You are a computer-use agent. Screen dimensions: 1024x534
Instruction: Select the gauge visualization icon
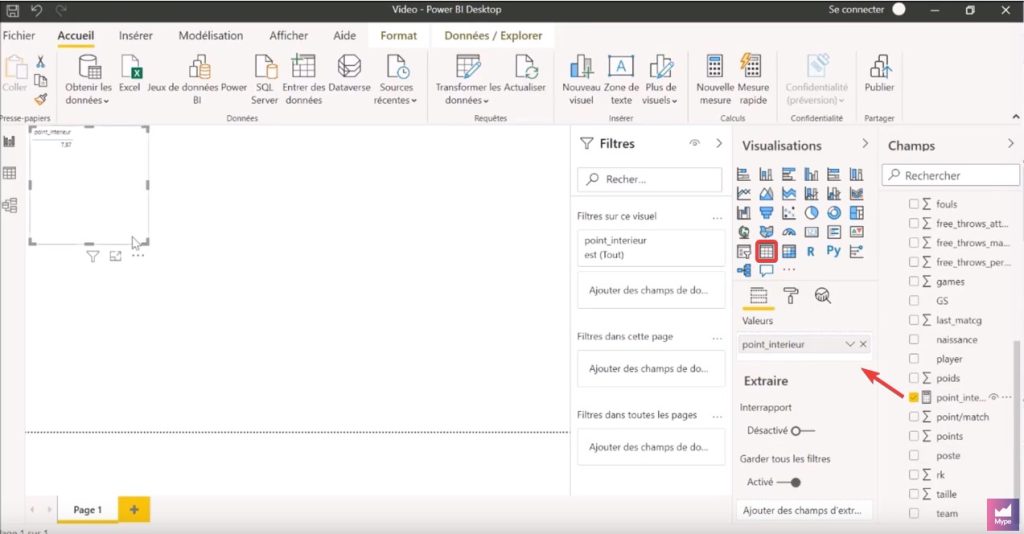coord(788,232)
